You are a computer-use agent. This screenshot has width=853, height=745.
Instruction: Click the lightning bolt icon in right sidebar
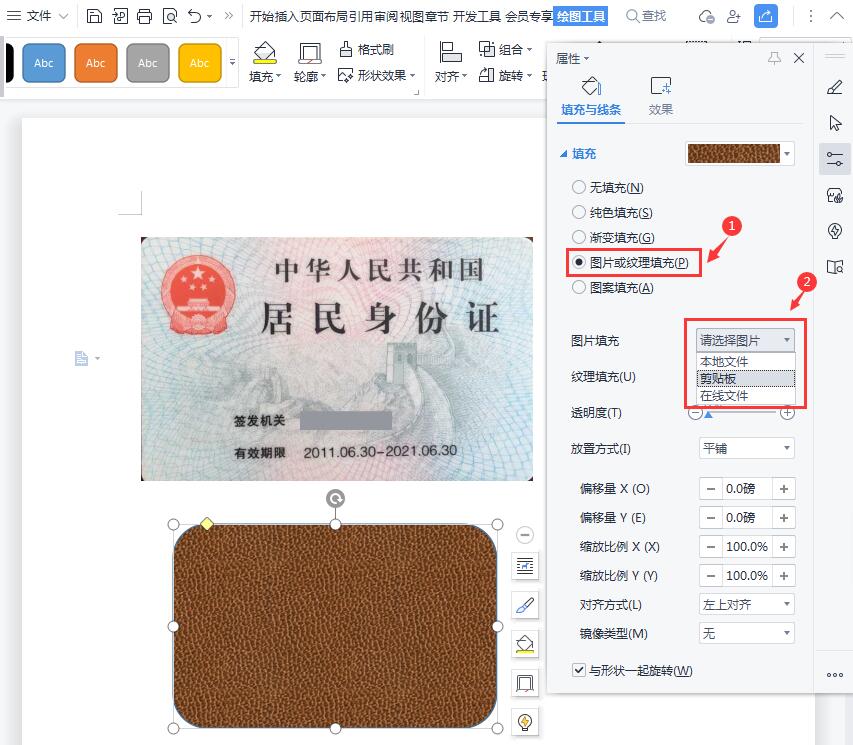pos(835,231)
